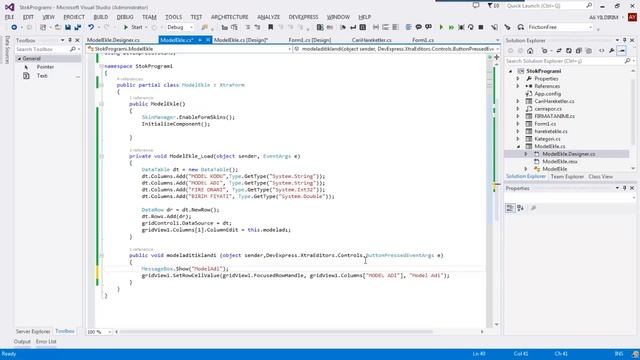Click the green Run play icon
The width and height of the screenshot is (640, 360).
point(441,27)
